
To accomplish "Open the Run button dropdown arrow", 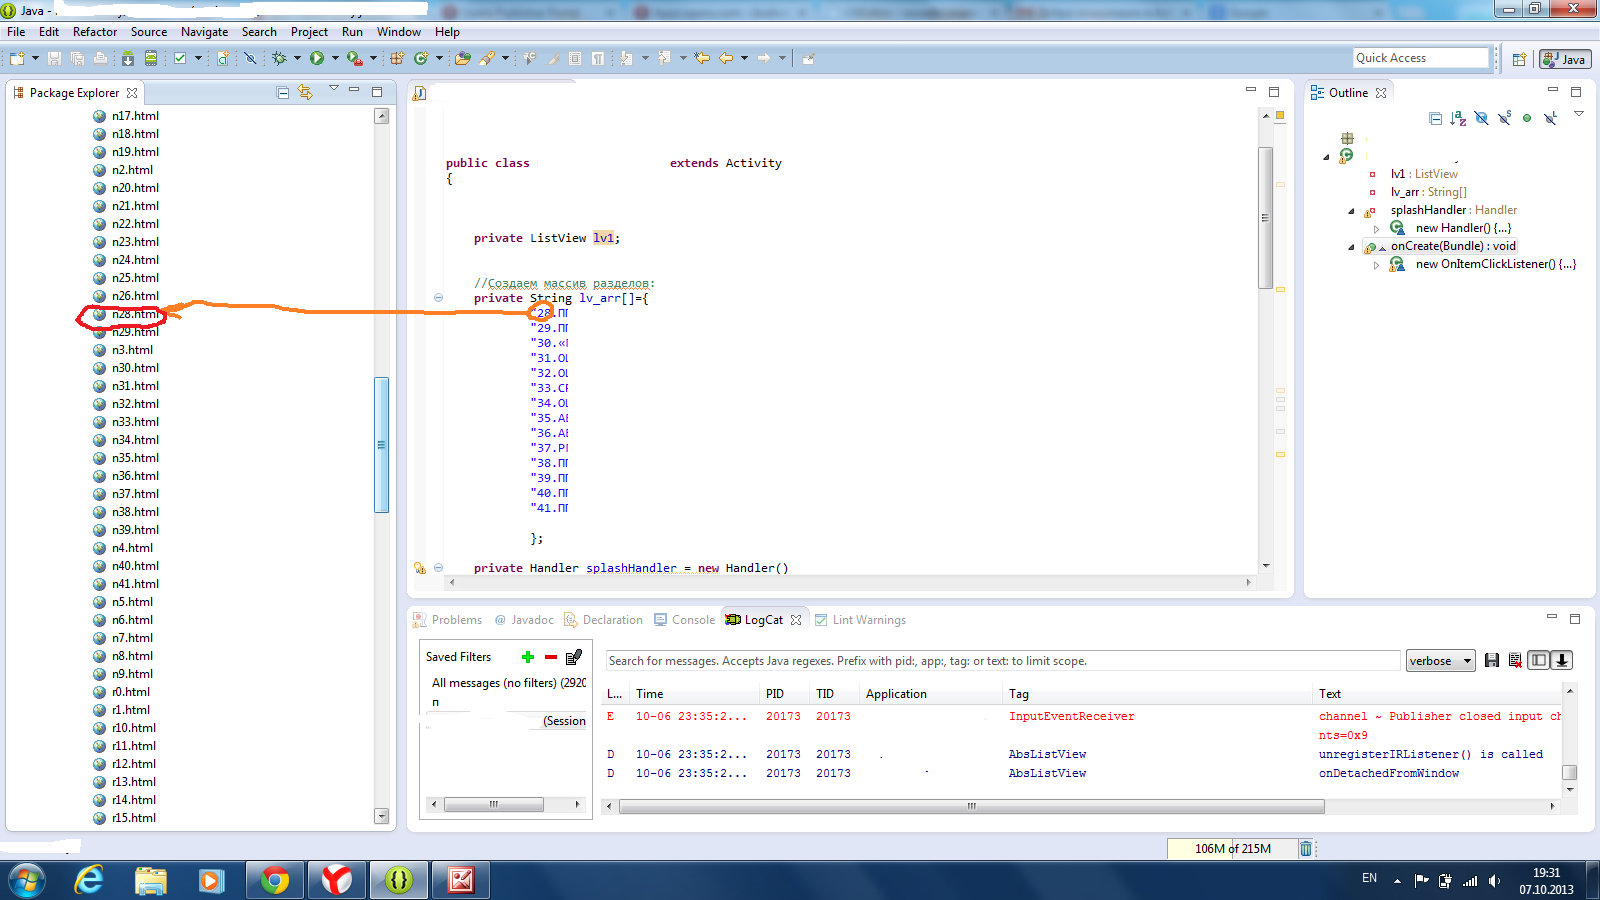I will [x=335, y=58].
